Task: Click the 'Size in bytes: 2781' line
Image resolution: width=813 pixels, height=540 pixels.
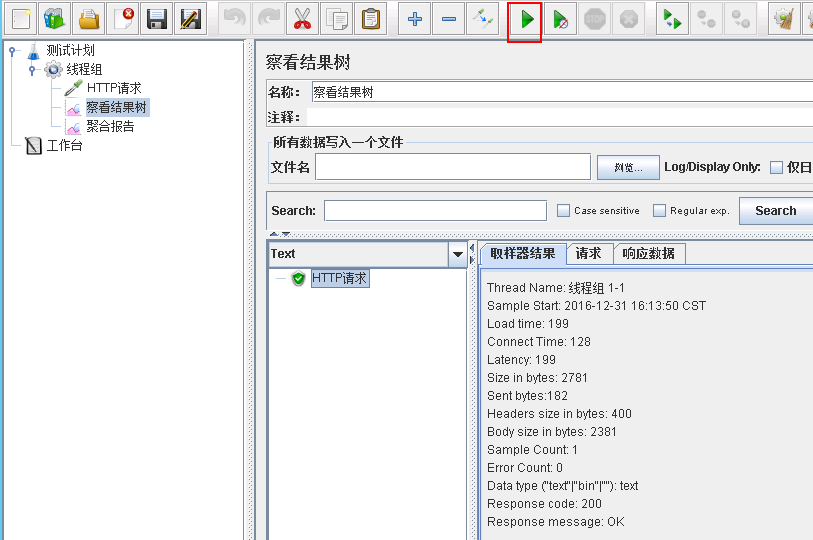Action: pyautogui.click(x=537, y=378)
